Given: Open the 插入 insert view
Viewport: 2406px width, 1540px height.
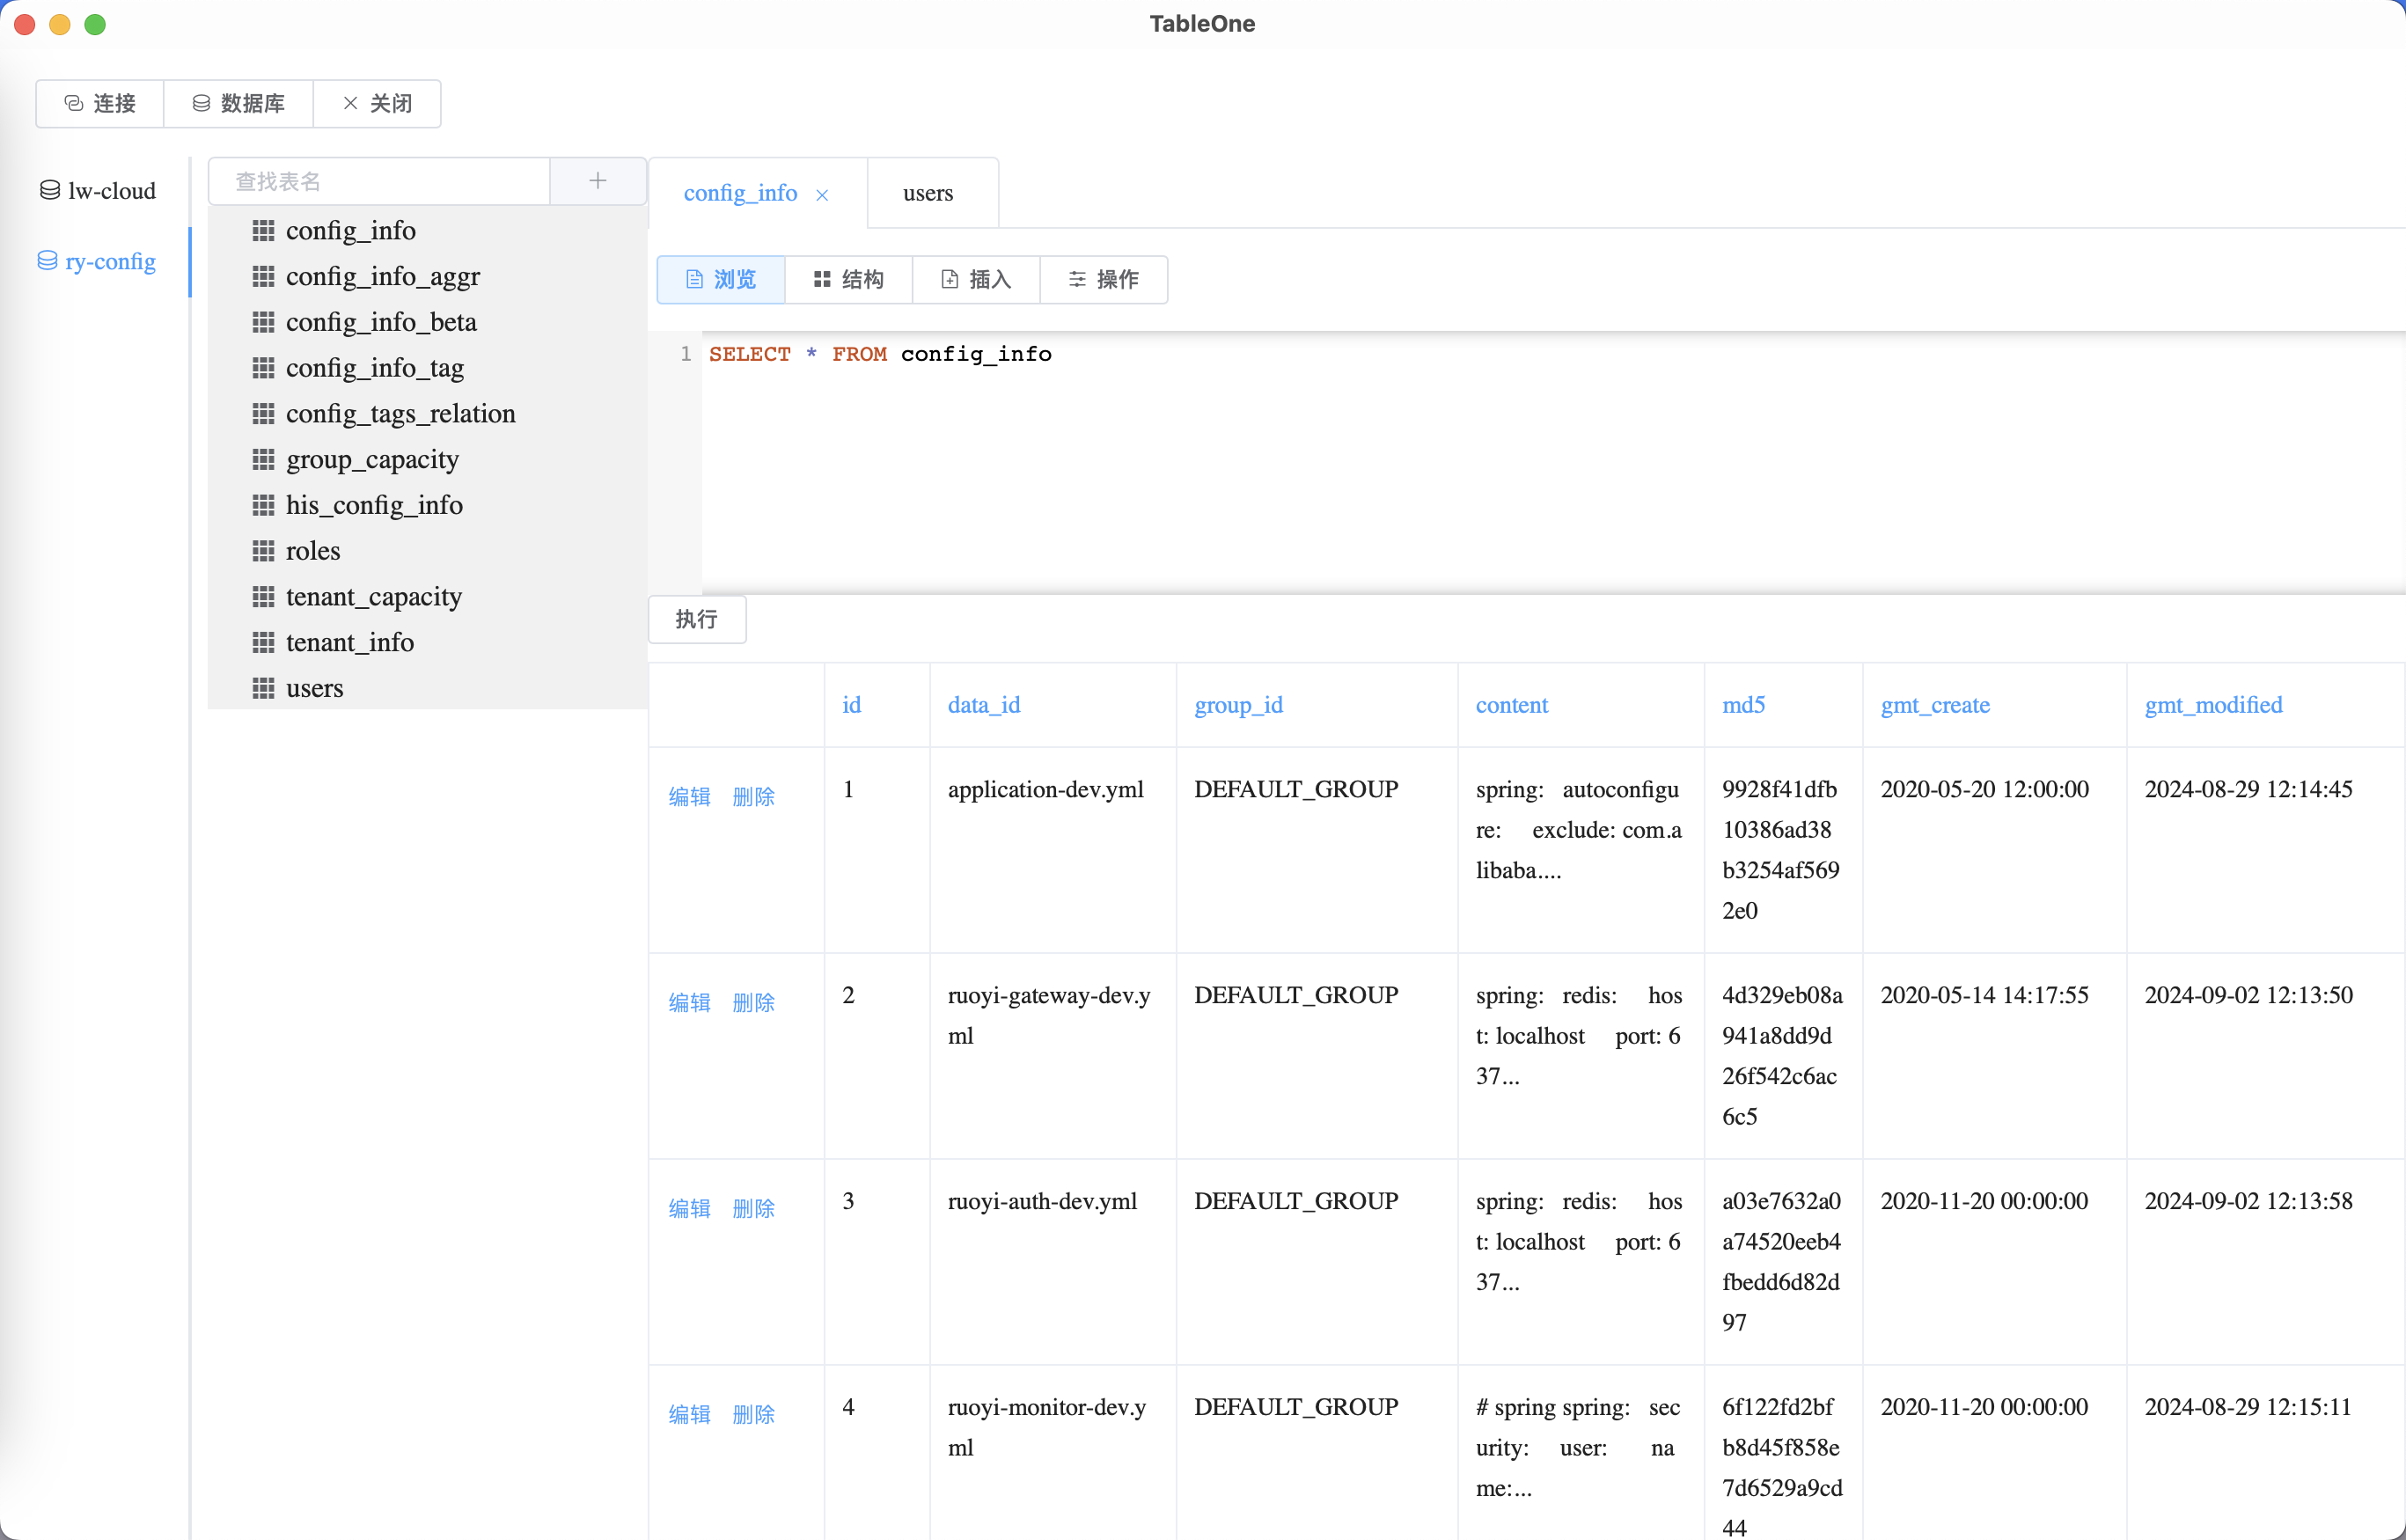Looking at the screenshot, I should pyautogui.click(x=976, y=279).
